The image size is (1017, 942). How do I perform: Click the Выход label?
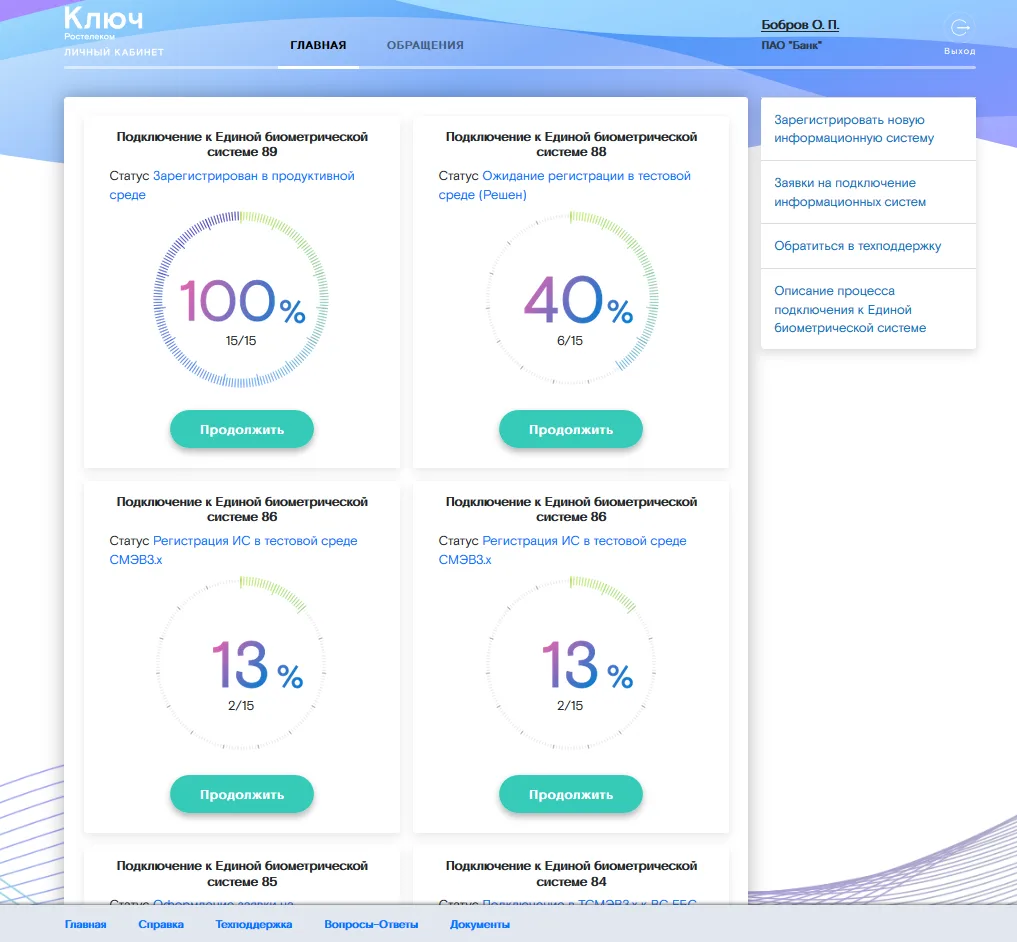pyautogui.click(x=959, y=51)
